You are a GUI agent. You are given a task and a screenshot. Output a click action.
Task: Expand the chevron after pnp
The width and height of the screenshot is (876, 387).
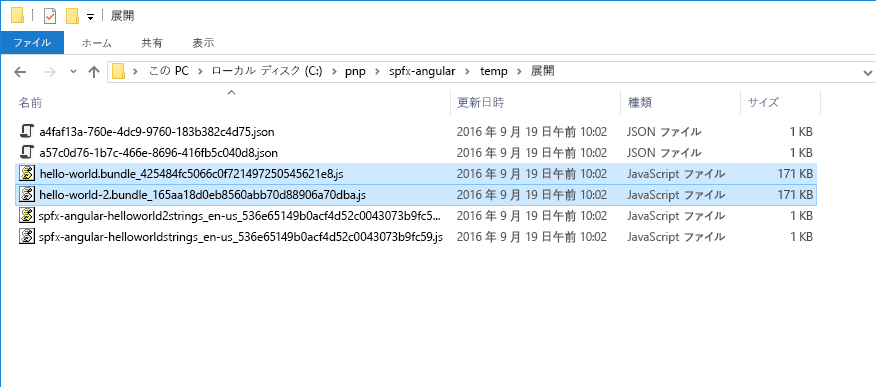pos(377,71)
